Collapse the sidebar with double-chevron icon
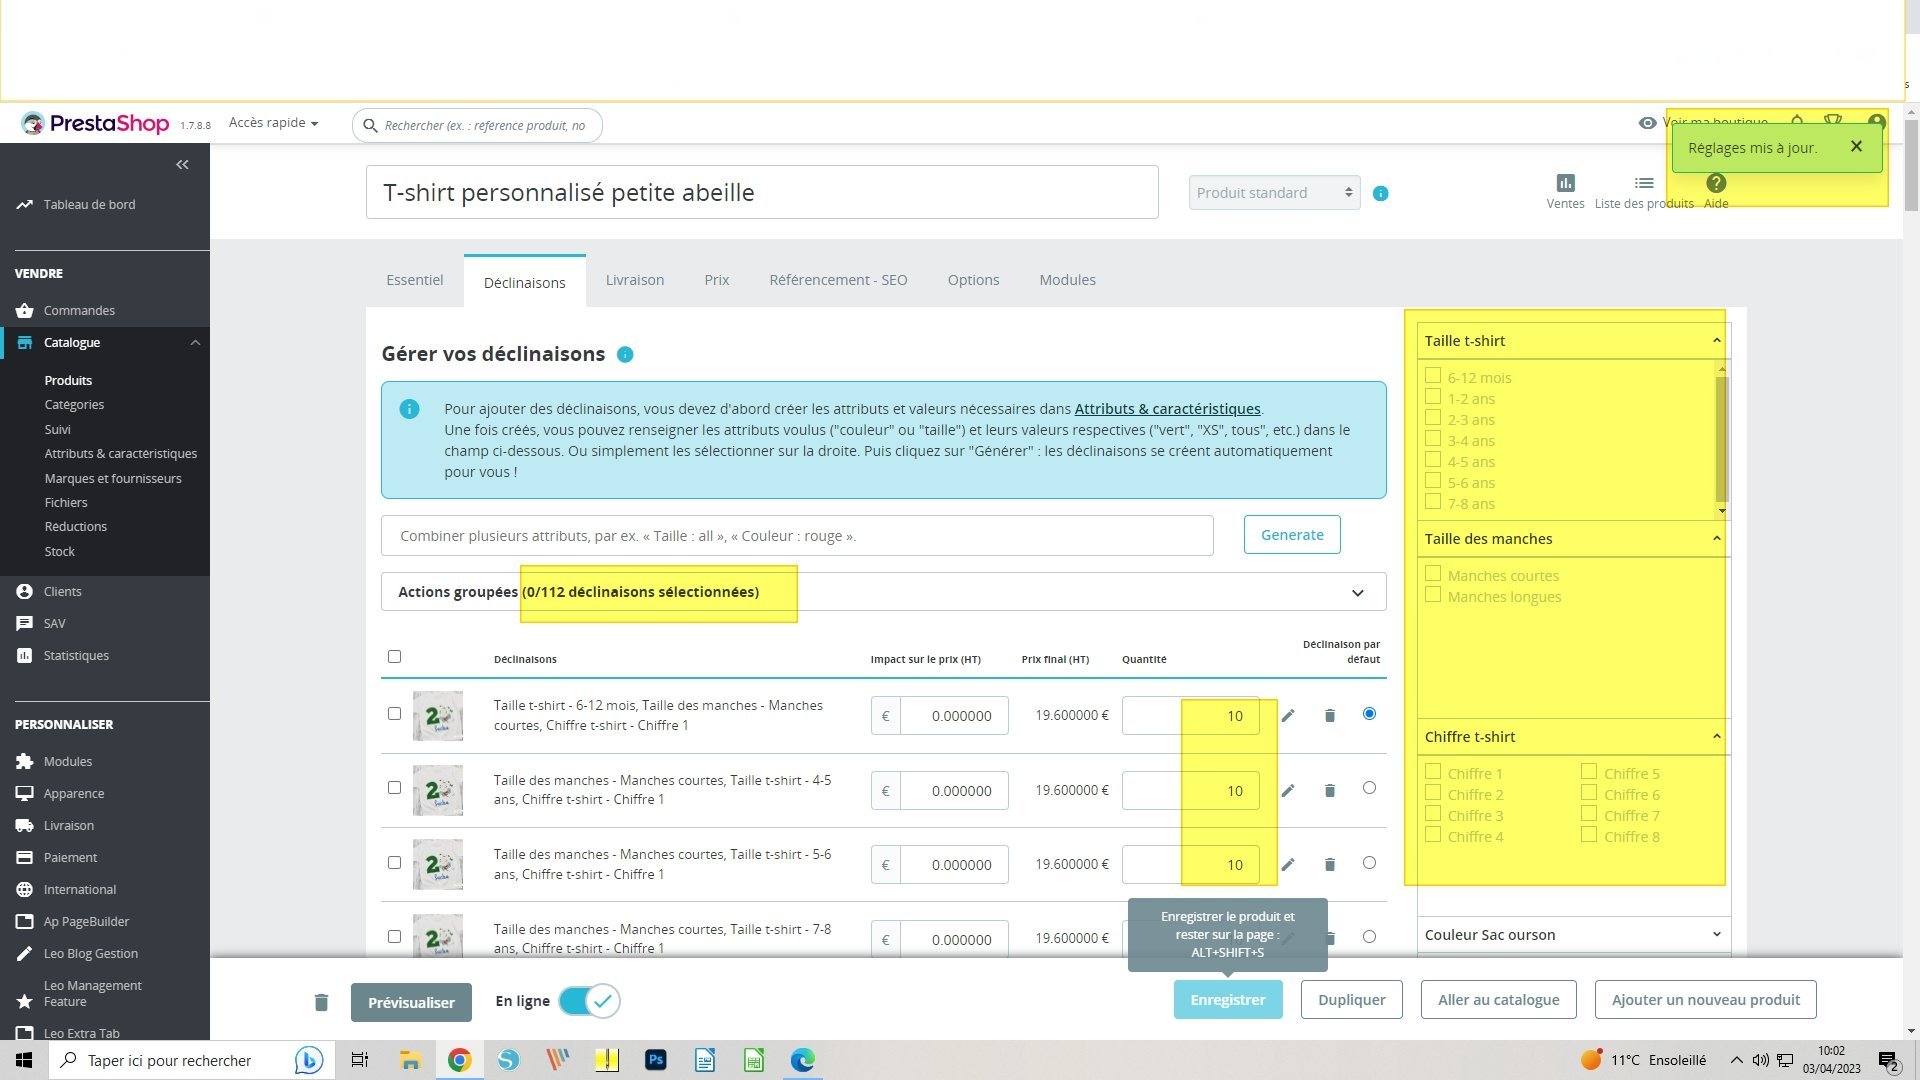The image size is (1920, 1080). [182, 164]
